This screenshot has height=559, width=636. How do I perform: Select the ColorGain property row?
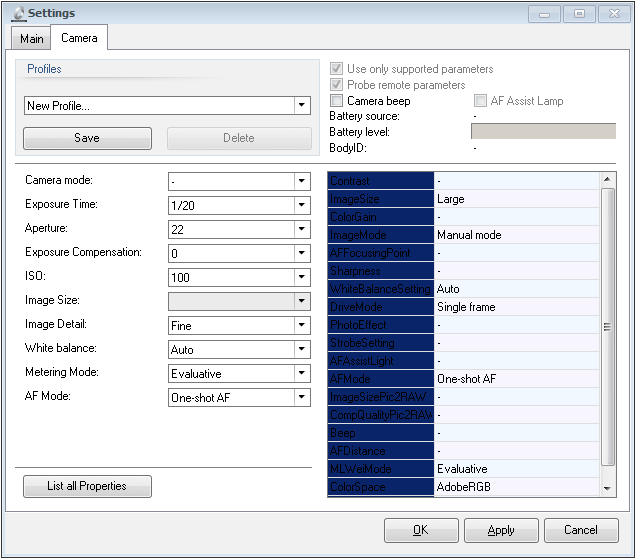click(463, 217)
